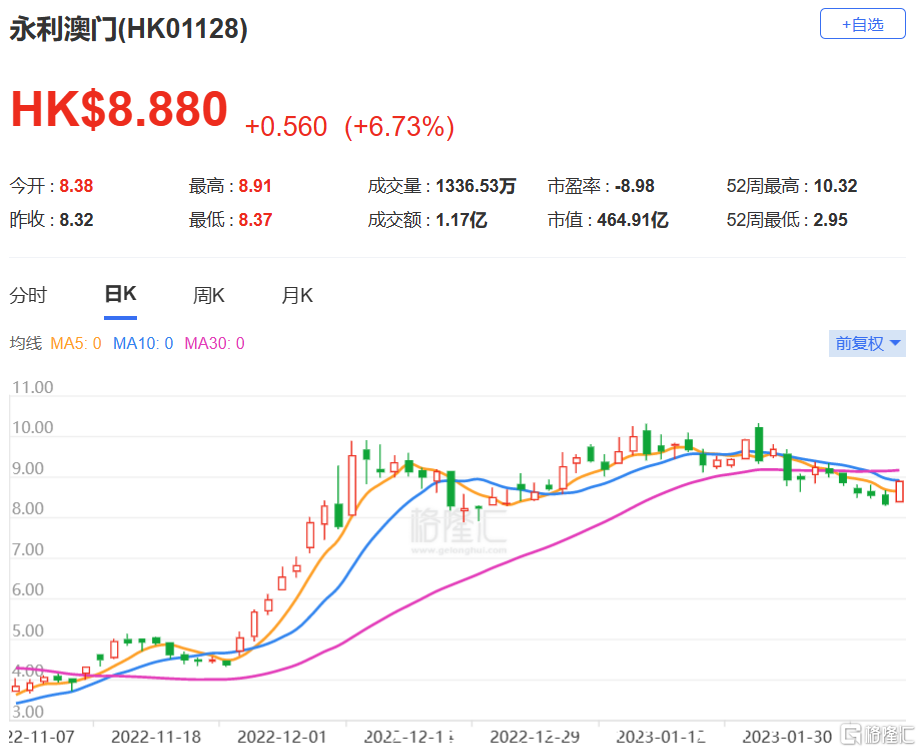
Task: Click the 今开 open price 8.38
Action: (76, 186)
